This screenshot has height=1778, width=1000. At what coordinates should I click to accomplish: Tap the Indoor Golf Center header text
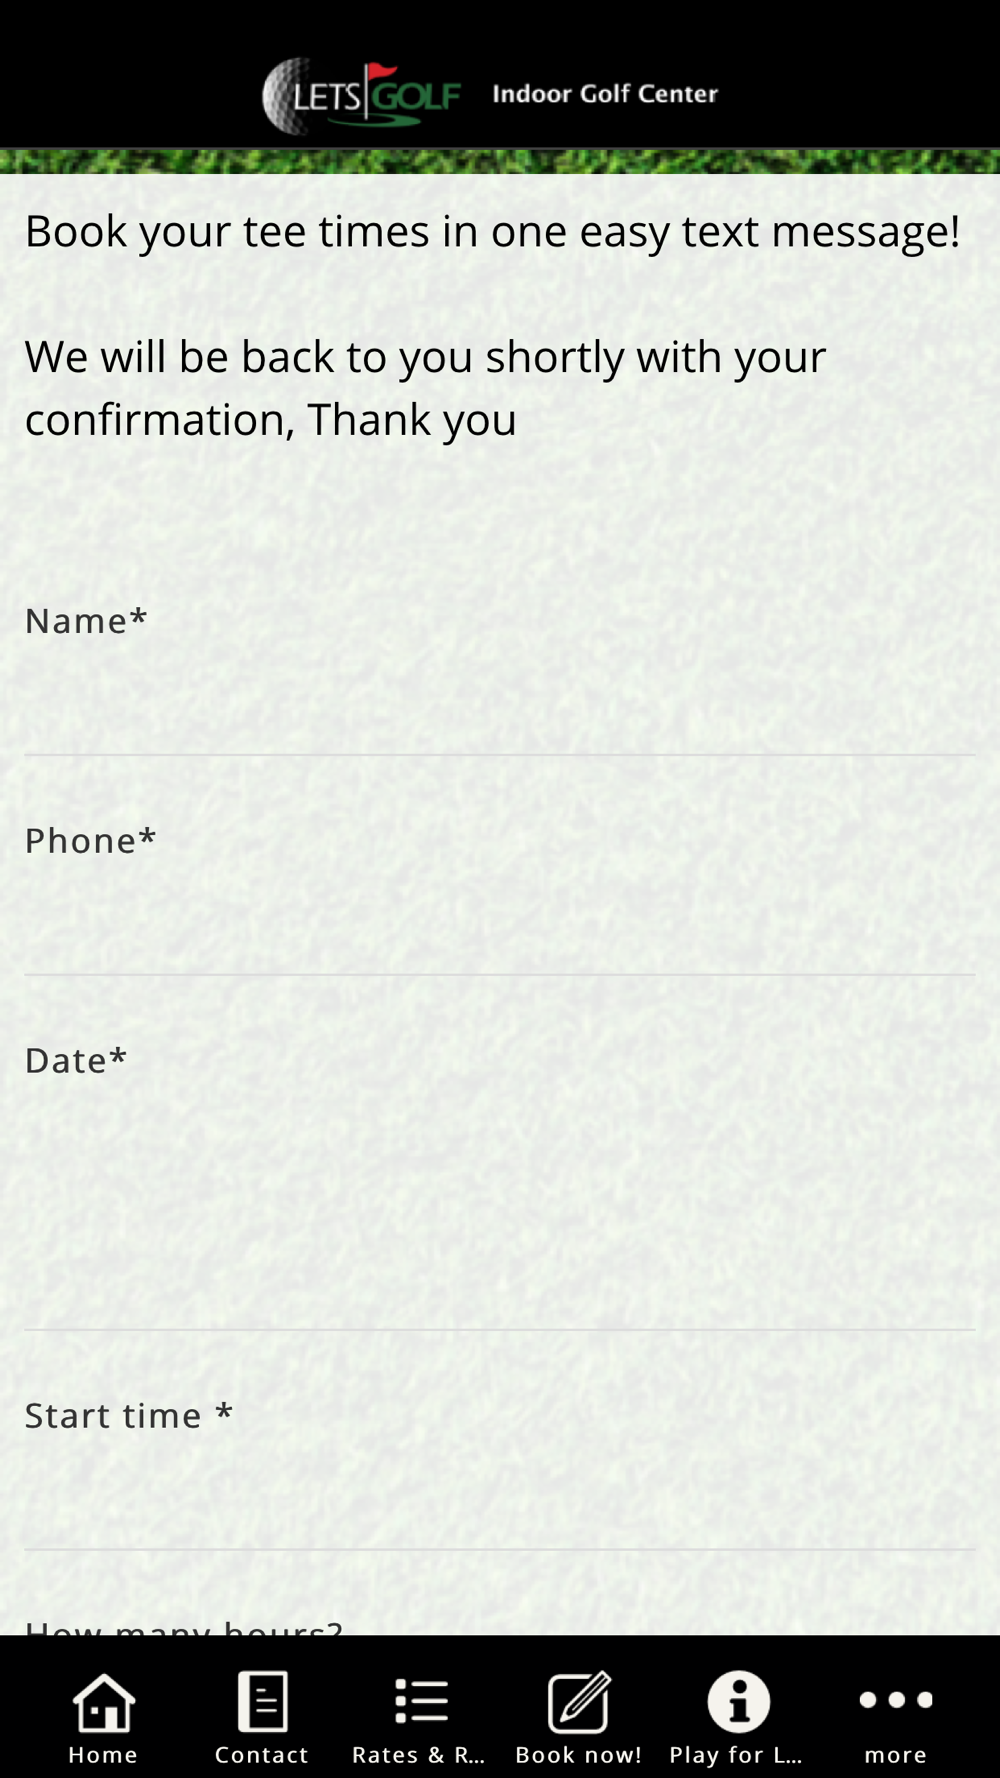coord(605,94)
